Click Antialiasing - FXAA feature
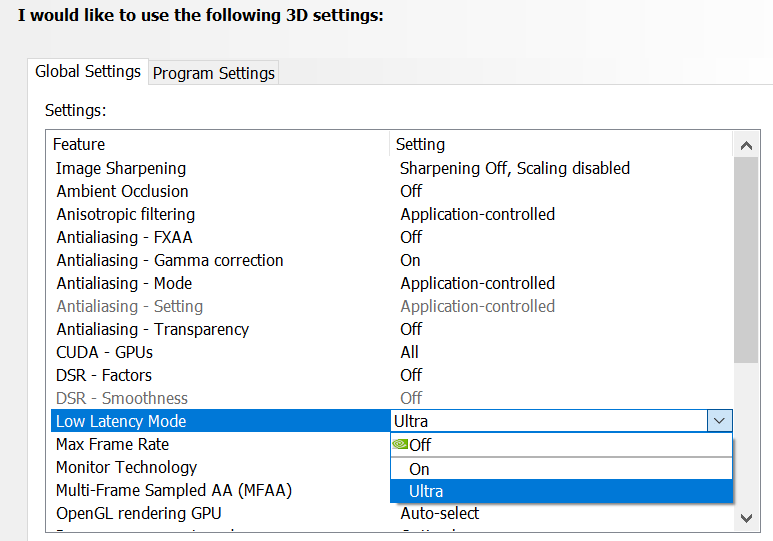Viewport: 773px width, 541px height. 124,237
